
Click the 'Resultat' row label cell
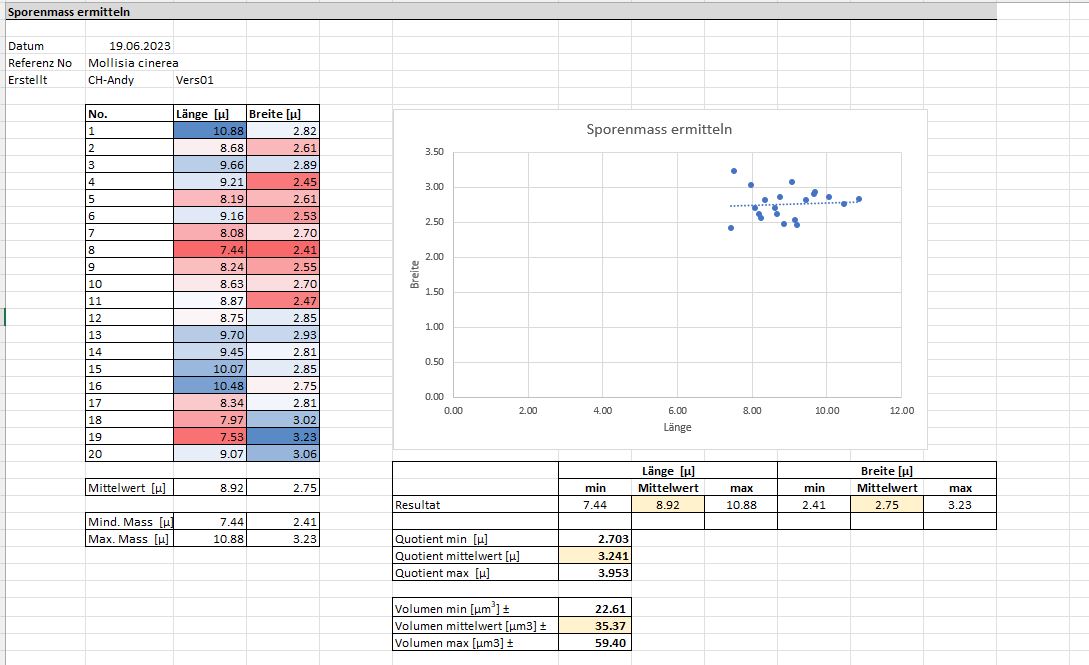pos(475,505)
